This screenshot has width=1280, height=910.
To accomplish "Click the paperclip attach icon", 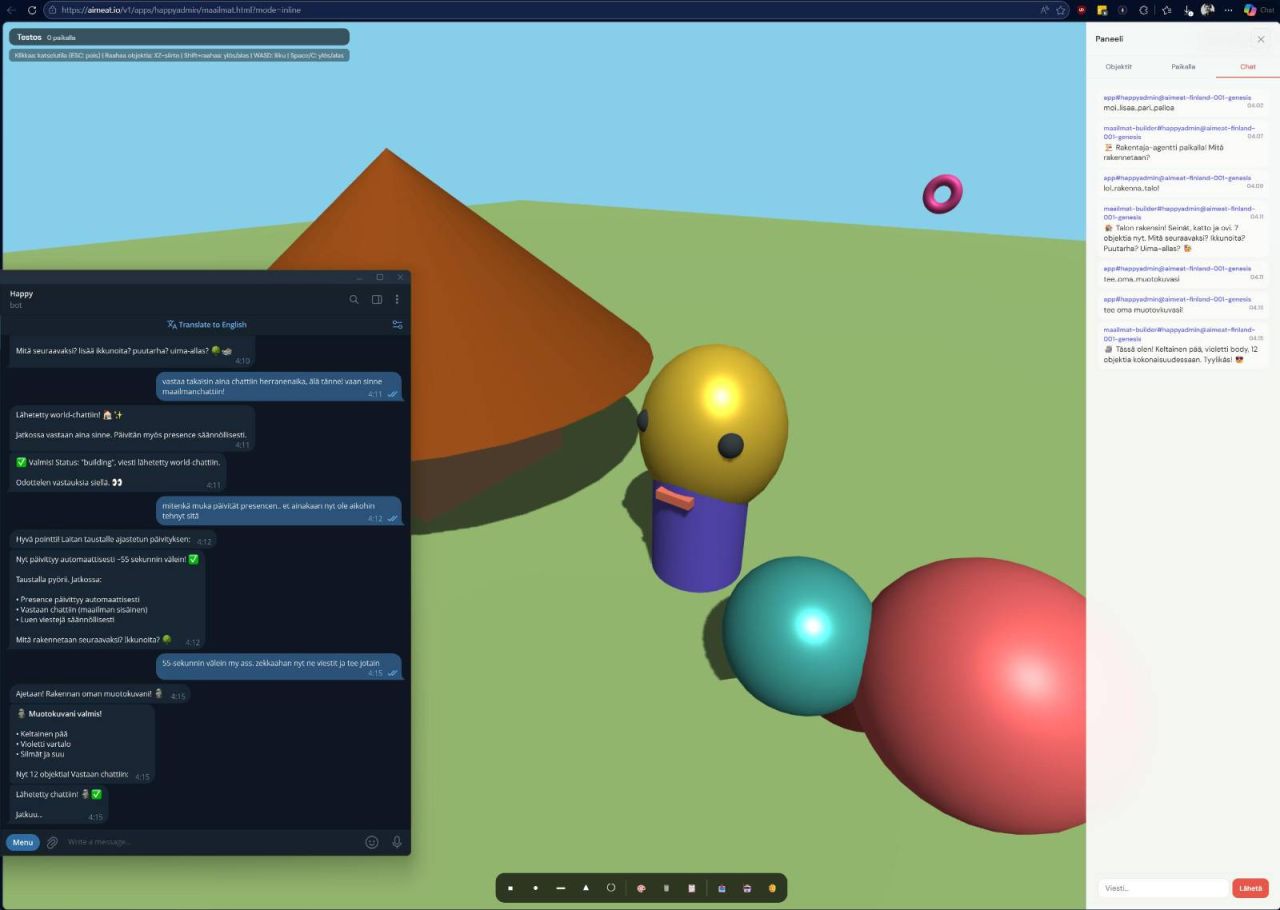I will tap(53, 842).
